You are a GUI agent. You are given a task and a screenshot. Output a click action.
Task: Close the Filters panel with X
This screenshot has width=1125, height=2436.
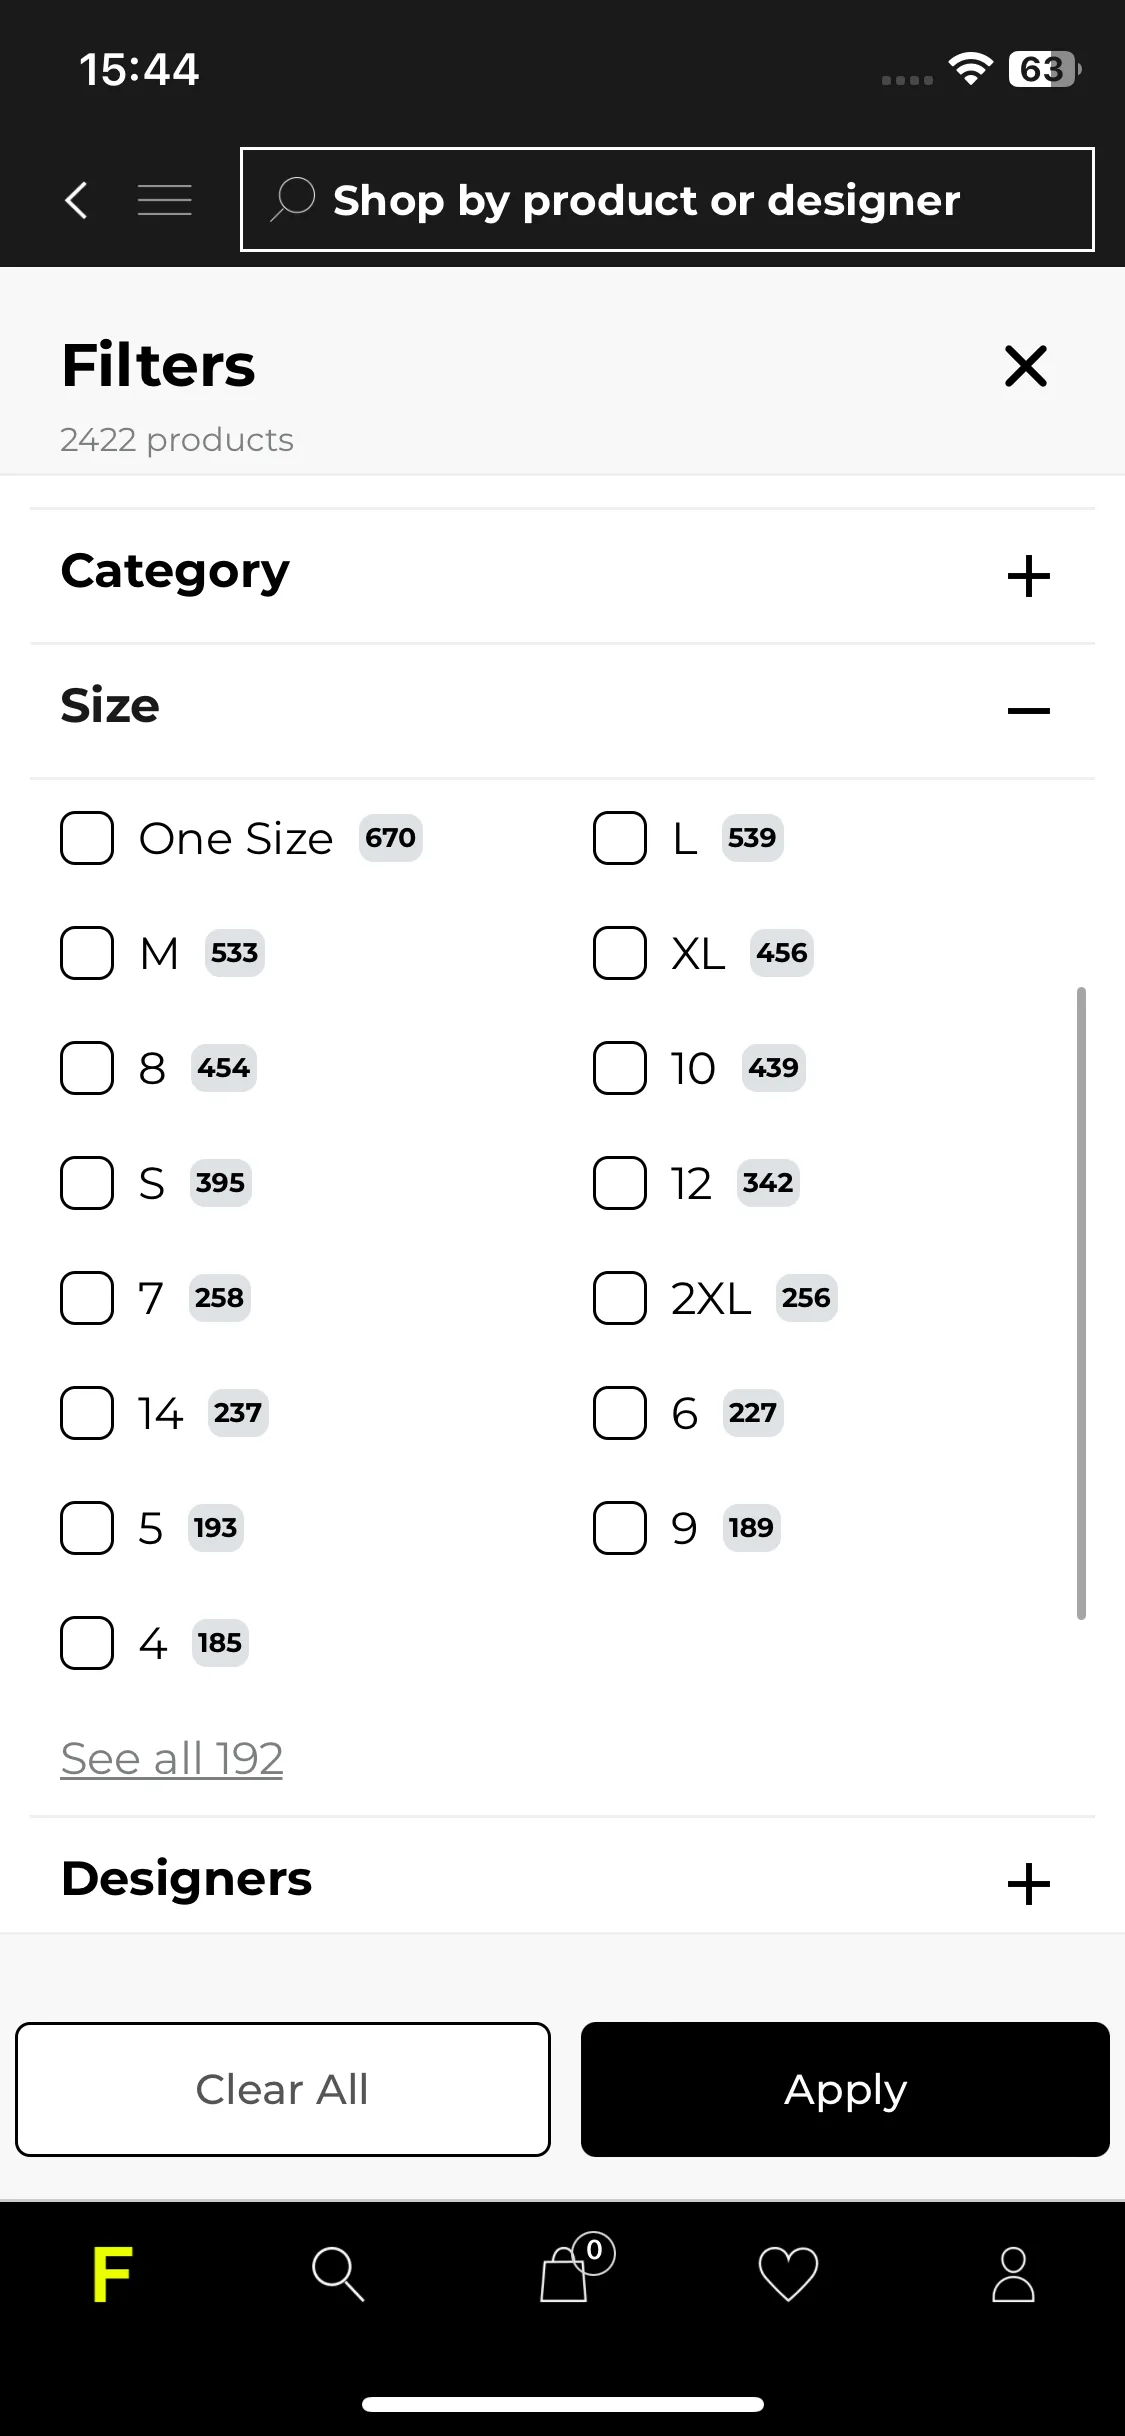click(1026, 366)
